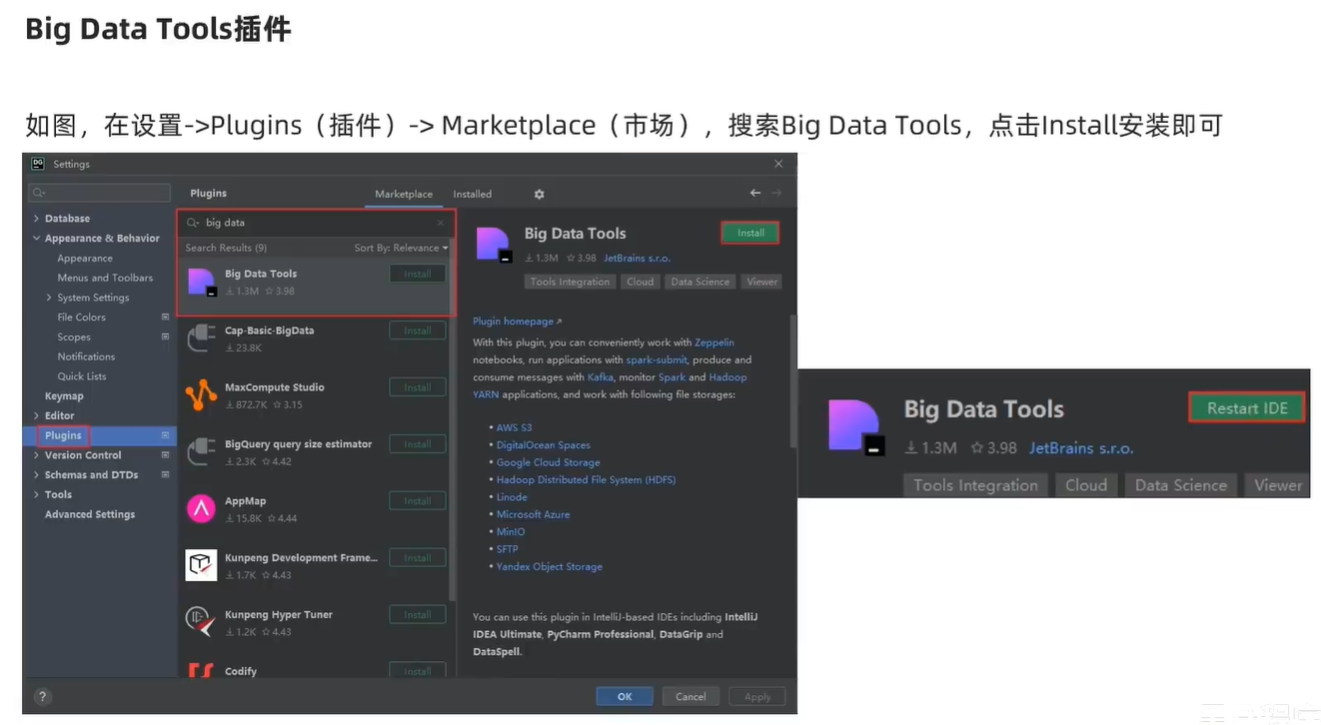This screenshot has height=725, width=1321.
Task: Click the plugin search box with big data
Action: point(315,223)
